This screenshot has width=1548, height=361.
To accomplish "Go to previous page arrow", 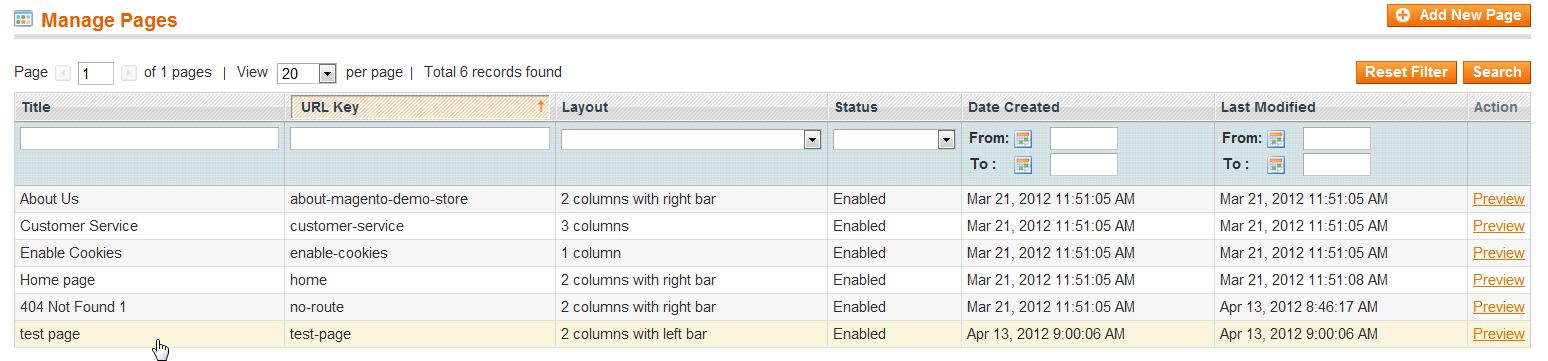I will coord(63,73).
